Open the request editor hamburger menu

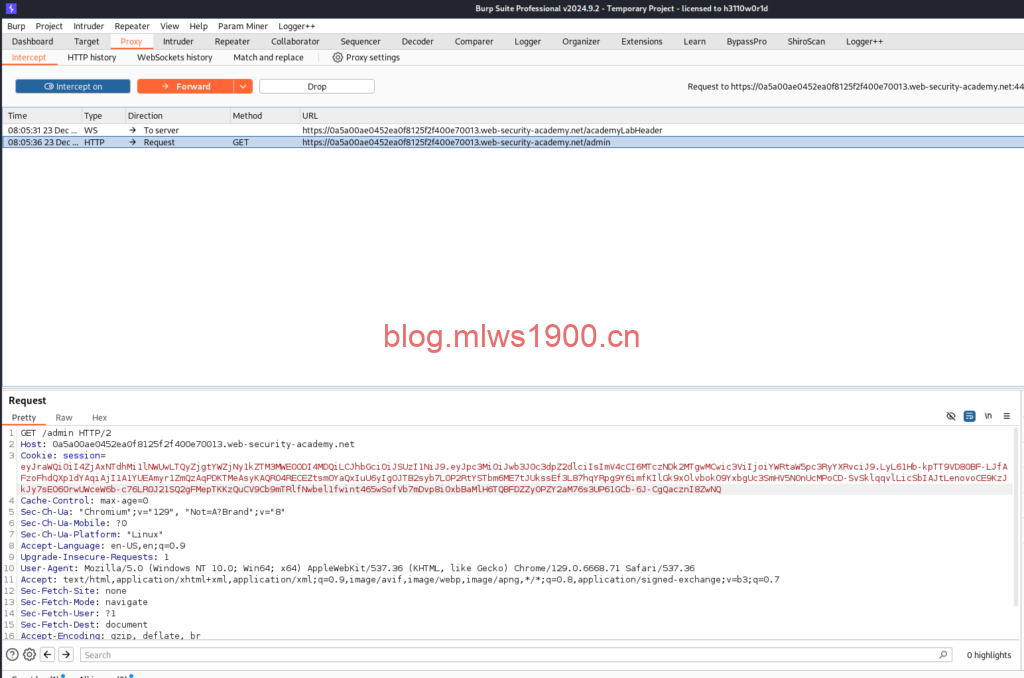[1006, 416]
